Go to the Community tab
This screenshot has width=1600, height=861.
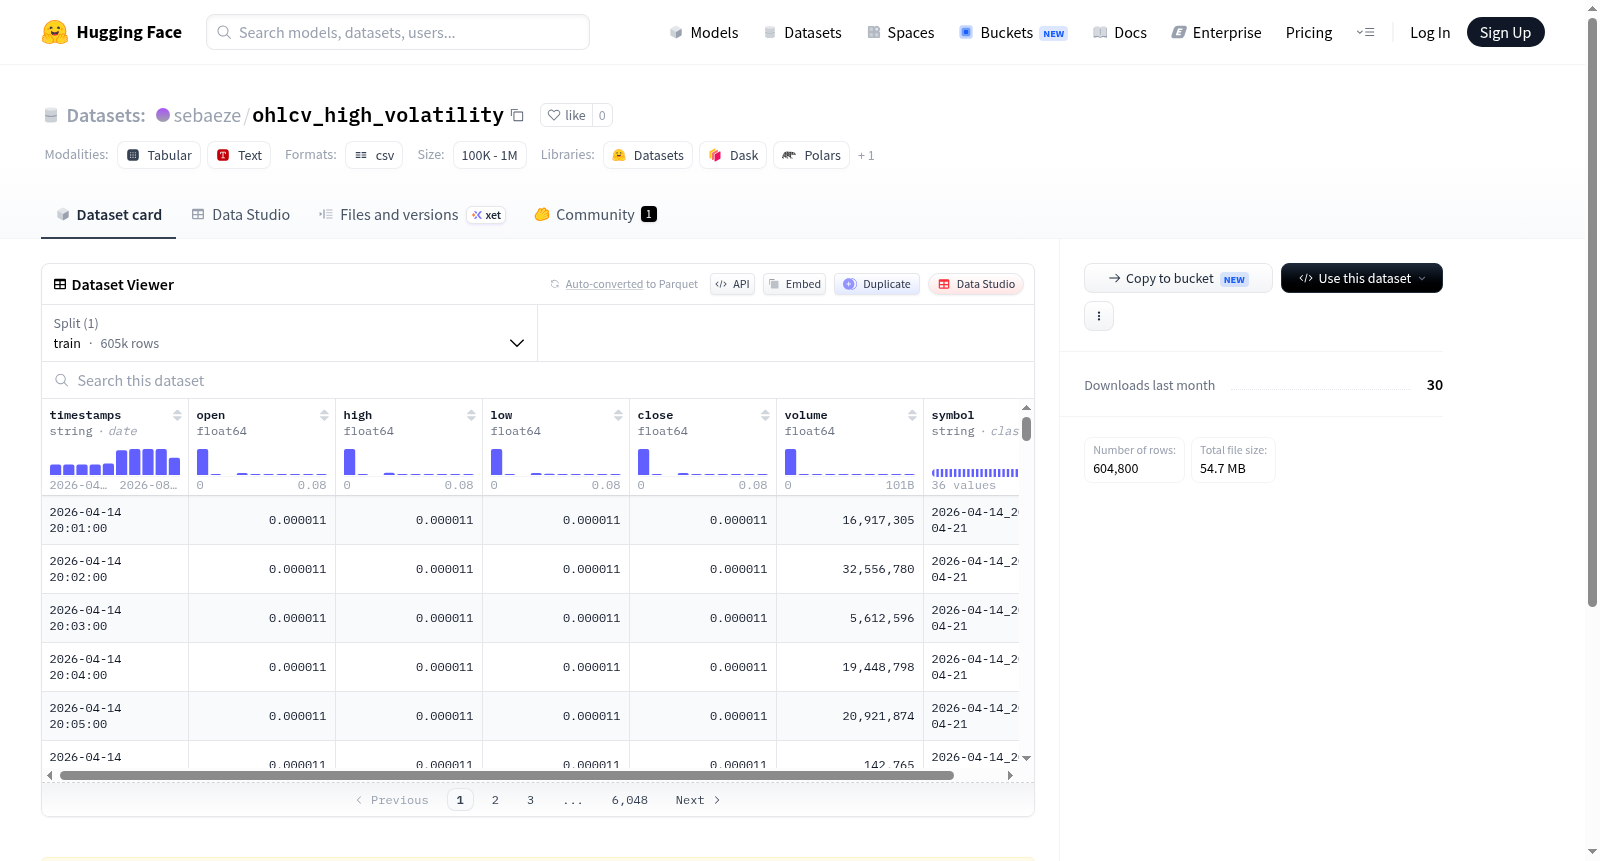[595, 215]
